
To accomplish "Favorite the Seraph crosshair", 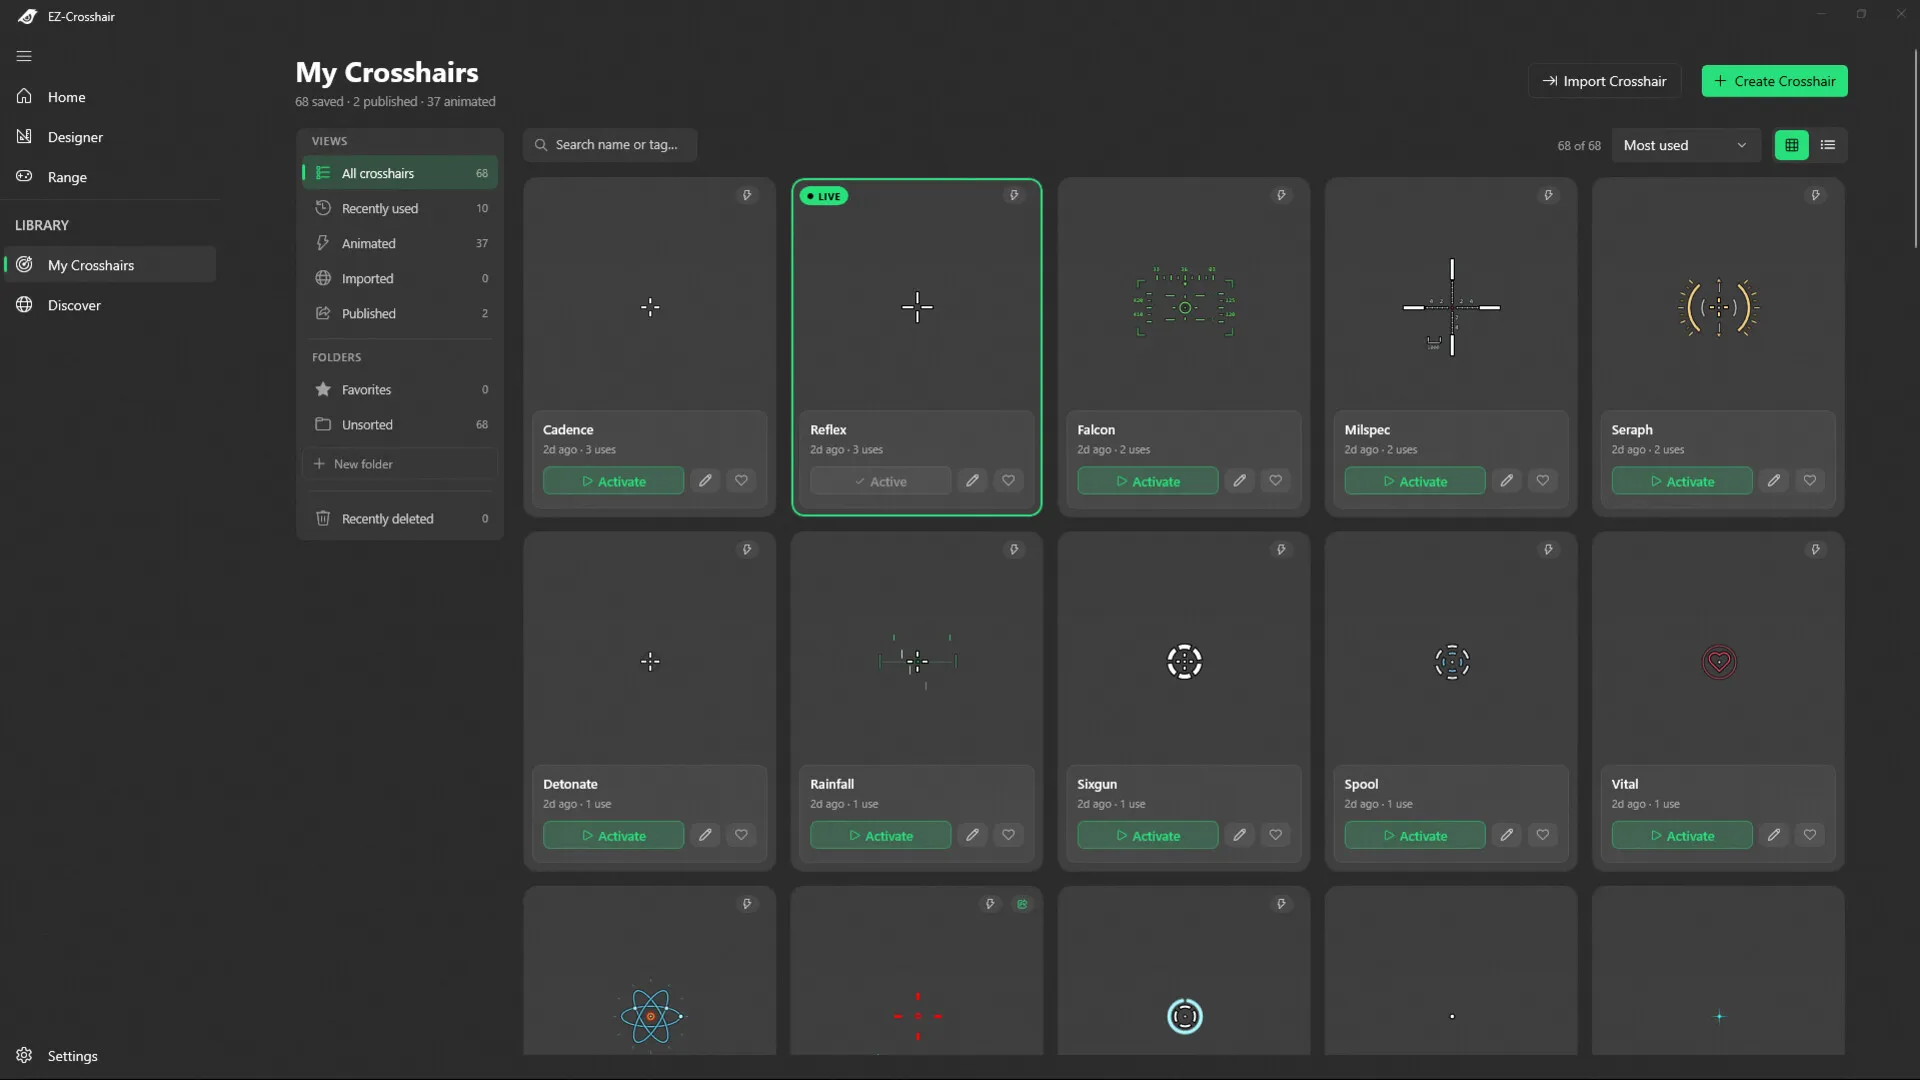I will (x=1810, y=481).
